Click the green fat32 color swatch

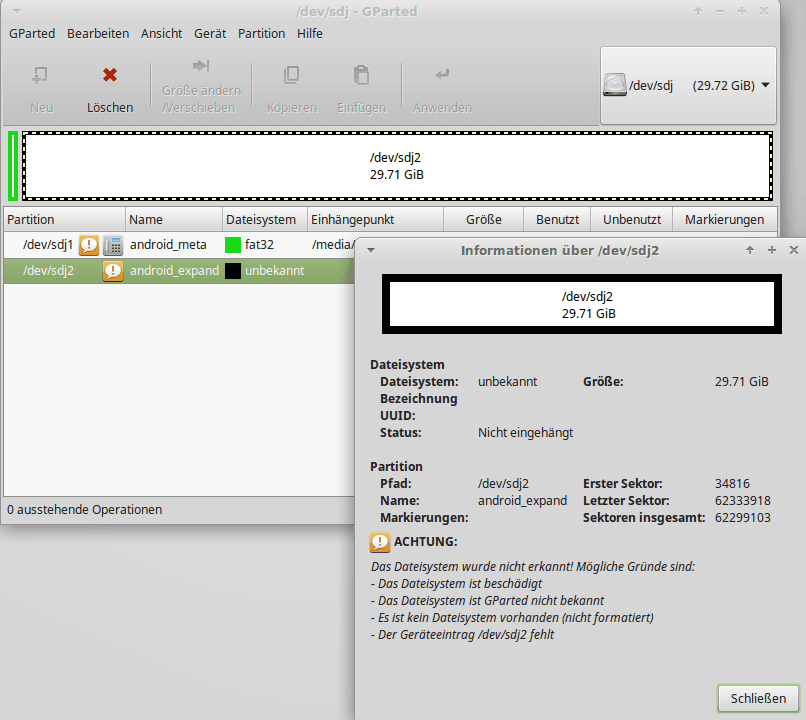pos(233,245)
